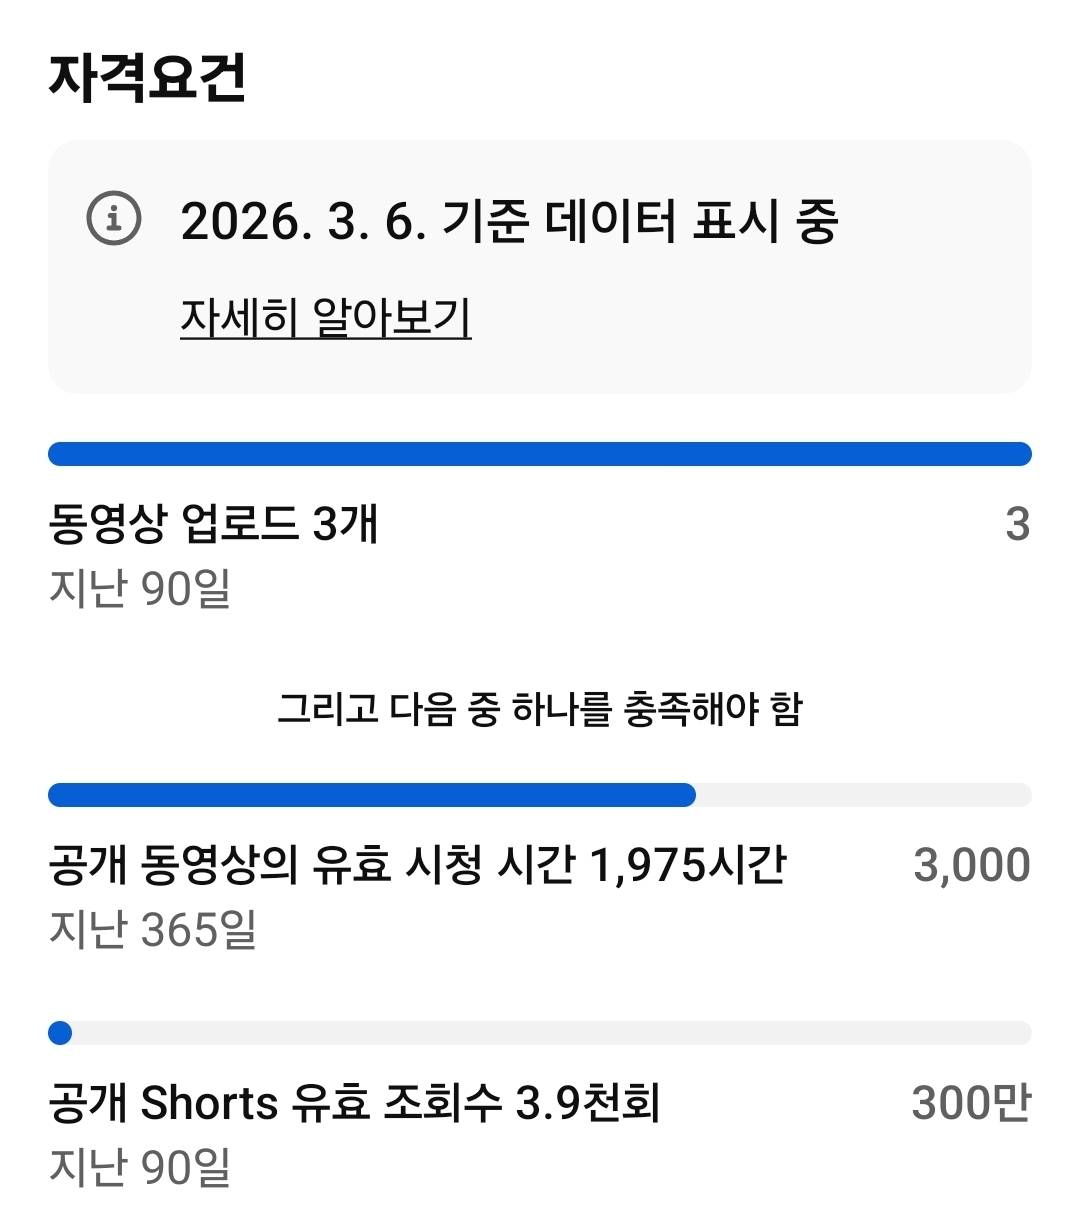Viewport: 1080px width, 1224px height.
Task: Select the 동영상 업로드 3개 label
Action: [213, 524]
